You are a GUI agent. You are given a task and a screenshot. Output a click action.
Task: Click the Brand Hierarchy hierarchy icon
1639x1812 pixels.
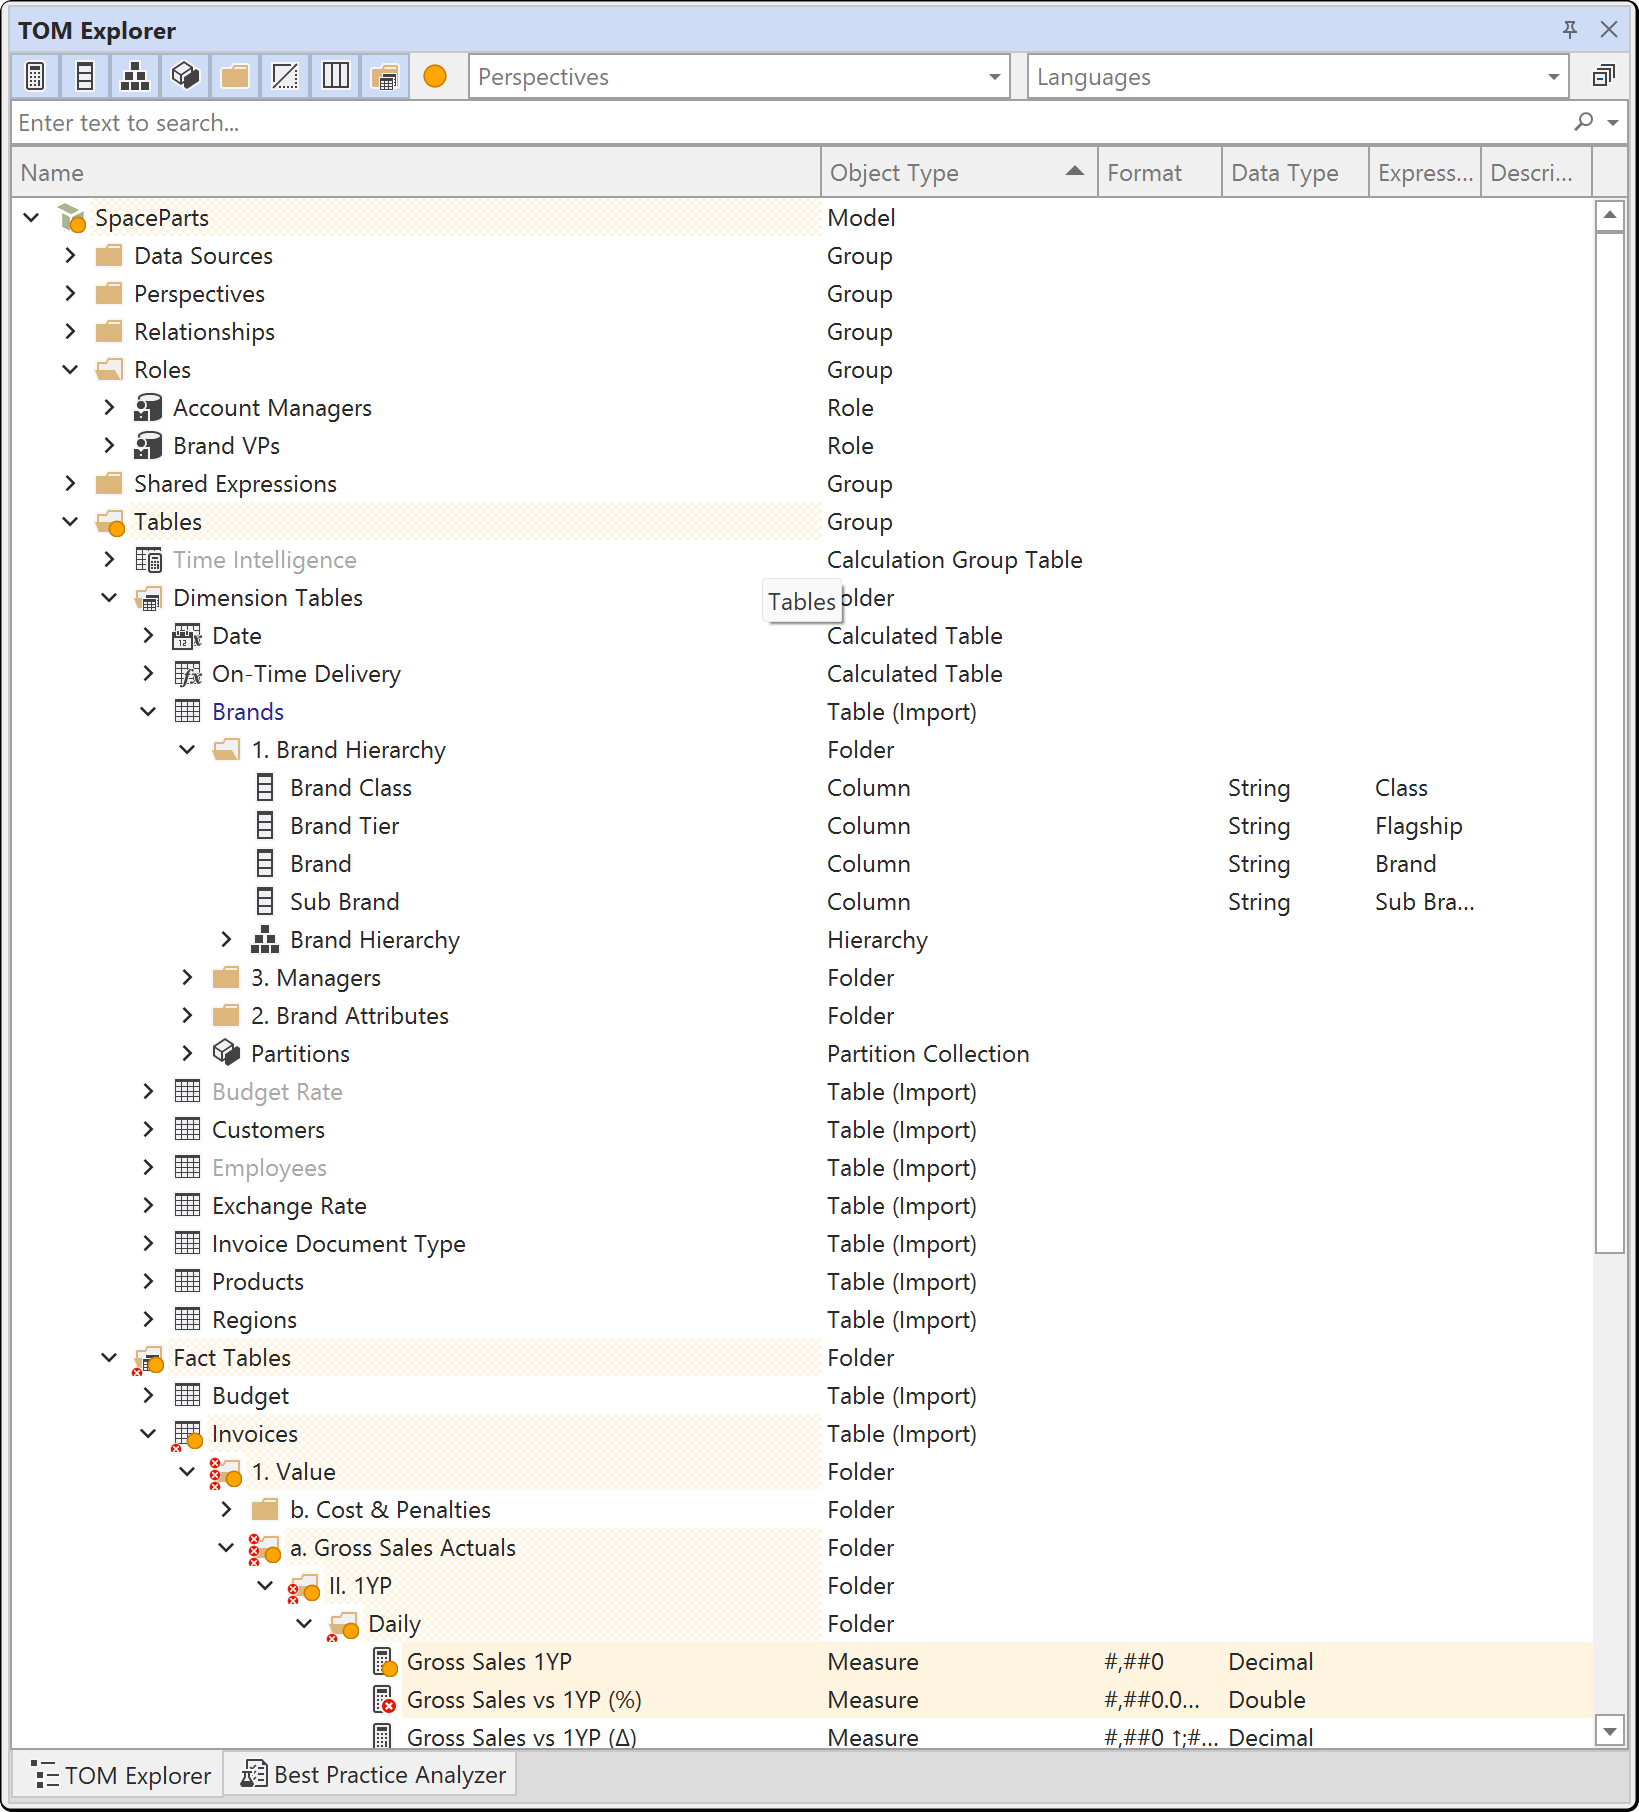(265, 940)
